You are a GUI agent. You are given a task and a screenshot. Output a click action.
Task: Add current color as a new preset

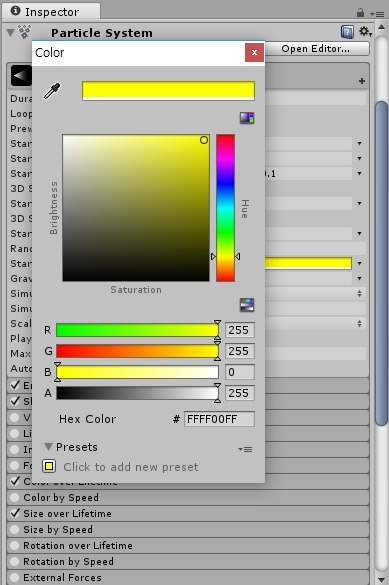click(49, 466)
